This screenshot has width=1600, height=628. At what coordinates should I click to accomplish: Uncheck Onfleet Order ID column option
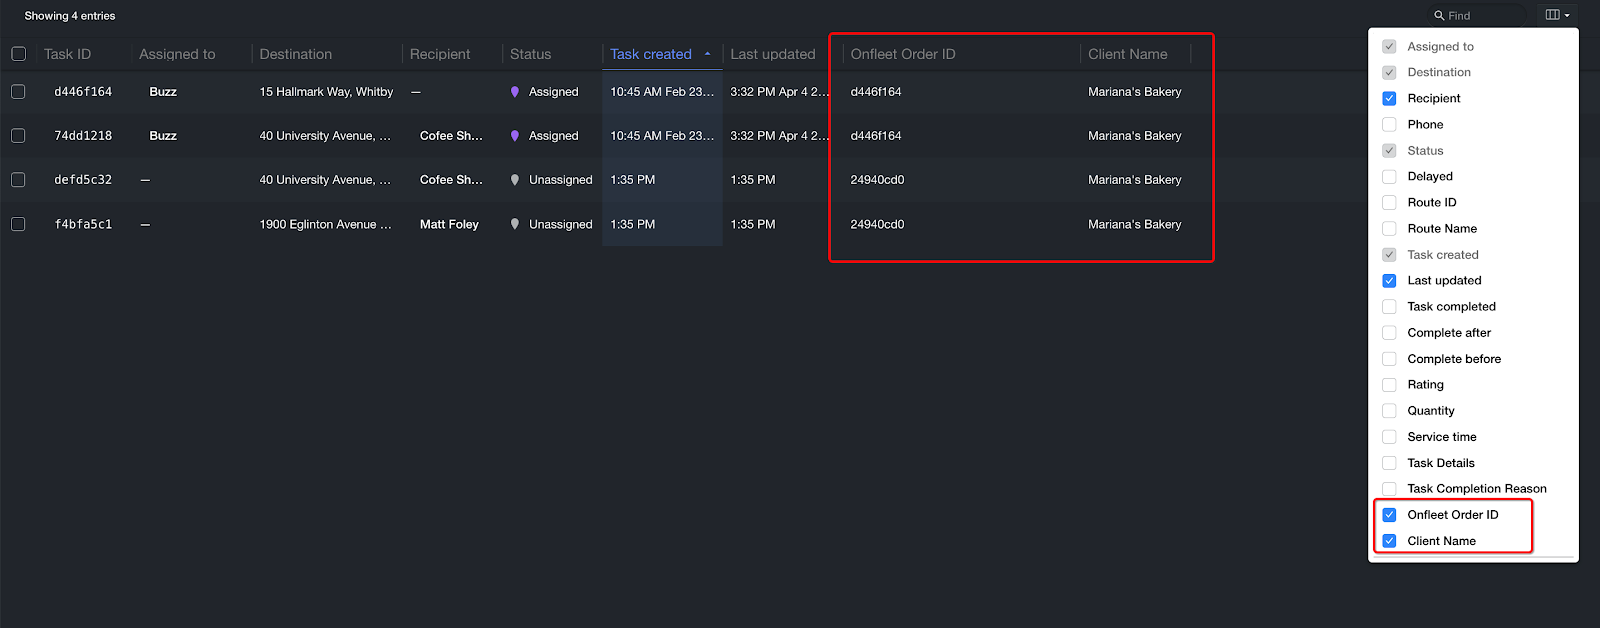click(x=1389, y=515)
